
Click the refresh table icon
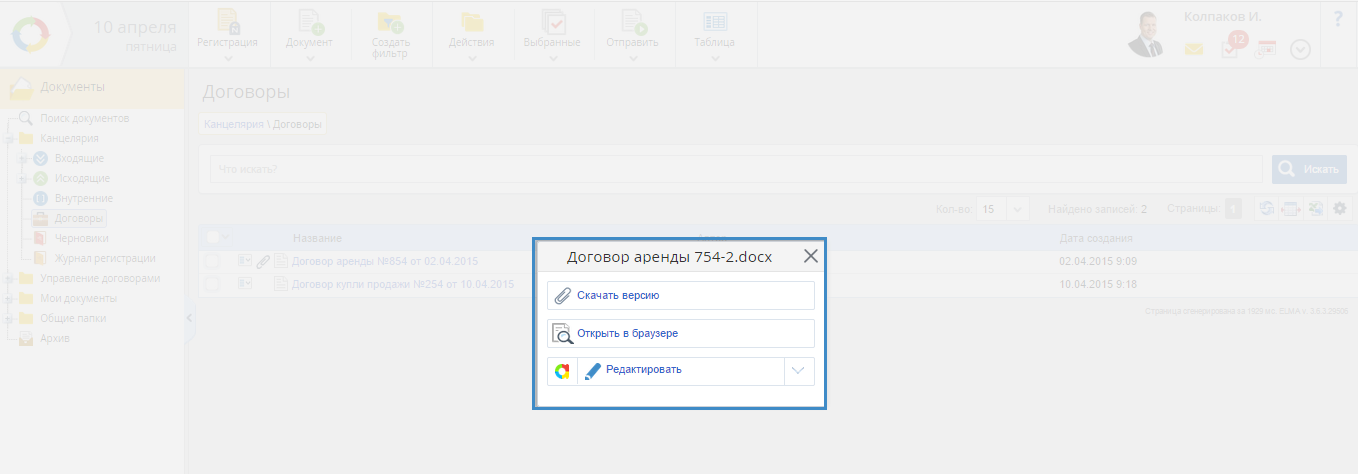(x=1266, y=208)
